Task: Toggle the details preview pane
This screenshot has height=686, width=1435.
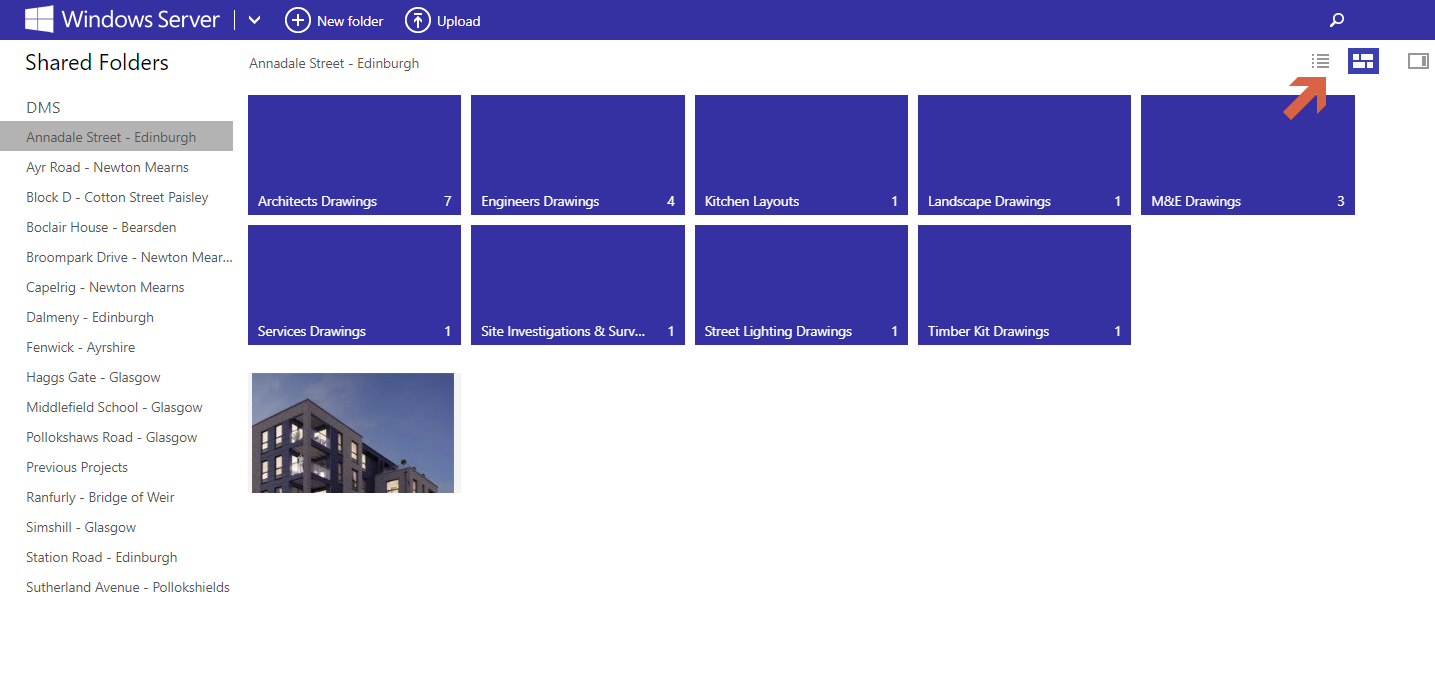Action: pos(1418,61)
